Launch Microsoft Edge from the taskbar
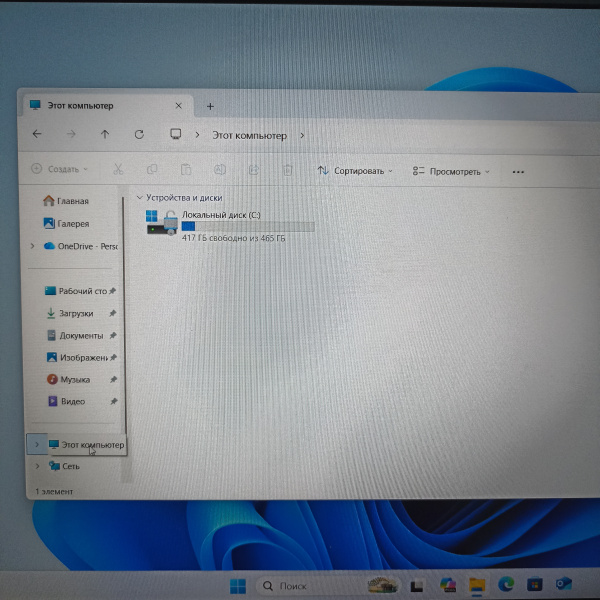 (x=507, y=584)
